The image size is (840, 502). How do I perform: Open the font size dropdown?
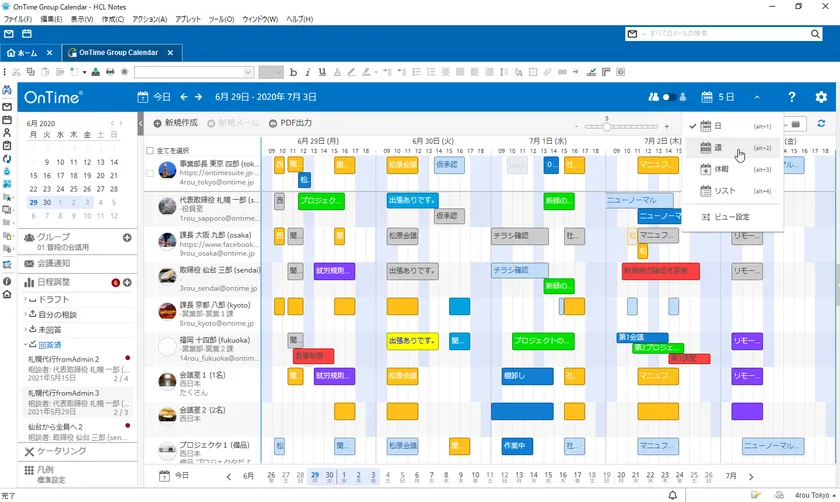pyautogui.click(x=271, y=72)
